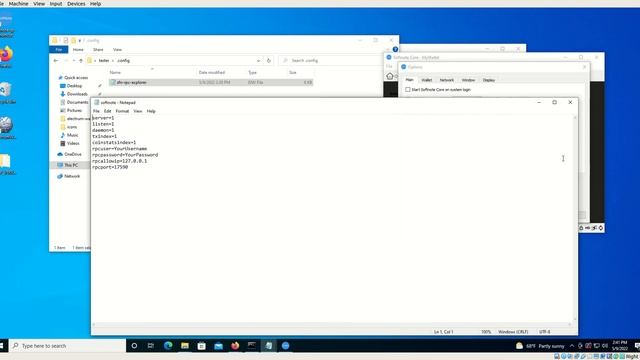This screenshot has width=640, height=360.
Task: Open the Firefox desktop shortcut
Action: tap(6, 57)
